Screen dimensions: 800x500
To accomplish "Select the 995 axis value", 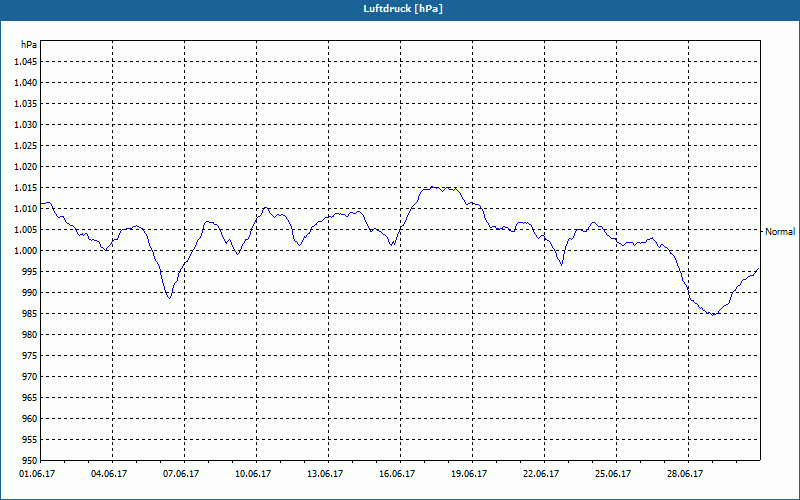I will click(x=30, y=271).
